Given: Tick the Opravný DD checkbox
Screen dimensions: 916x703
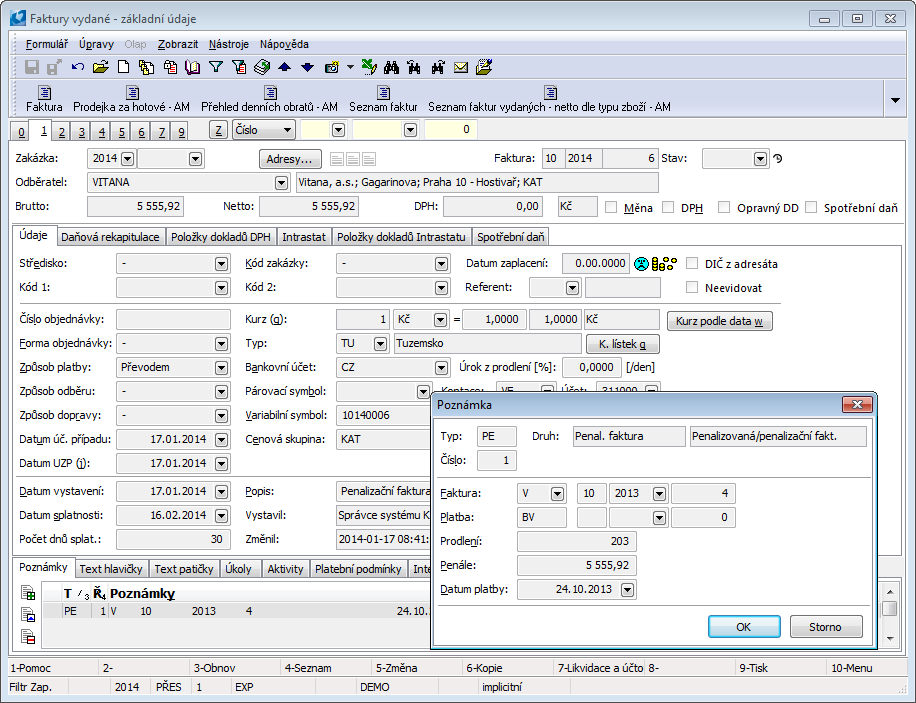Looking at the screenshot, I should (x=725, y=207).
